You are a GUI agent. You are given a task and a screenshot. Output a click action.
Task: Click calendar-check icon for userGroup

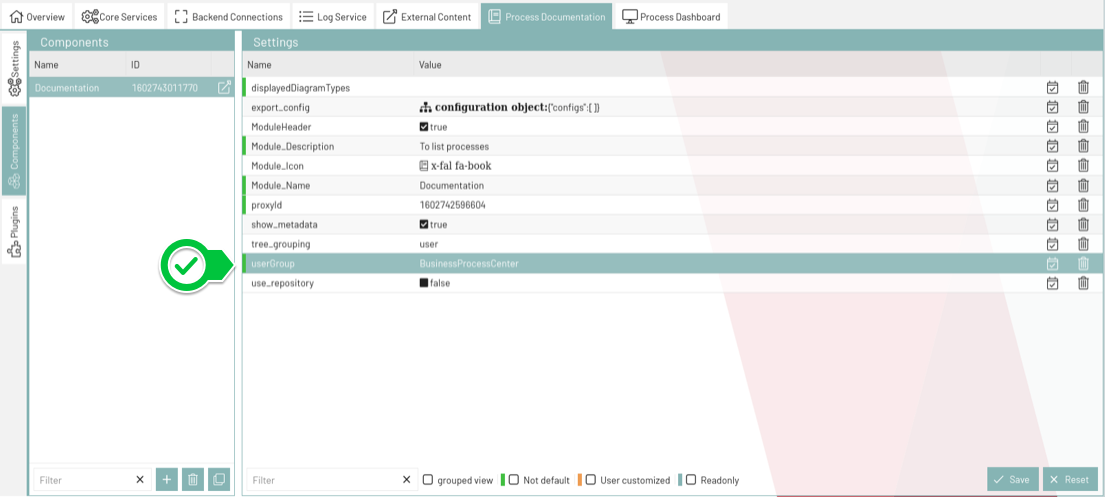(x=1052, y=264)
